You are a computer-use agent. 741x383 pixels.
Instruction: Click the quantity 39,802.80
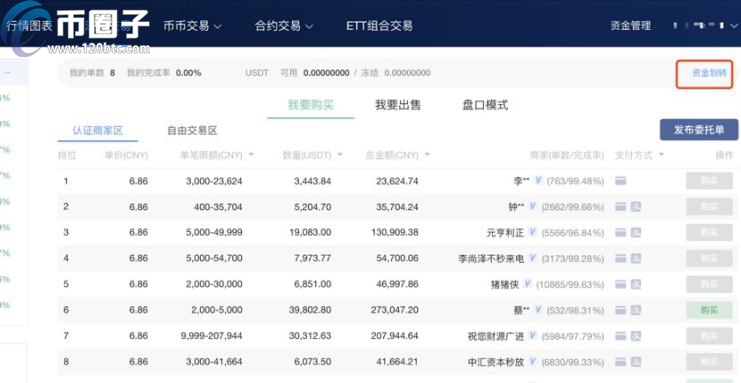(310, 310)
